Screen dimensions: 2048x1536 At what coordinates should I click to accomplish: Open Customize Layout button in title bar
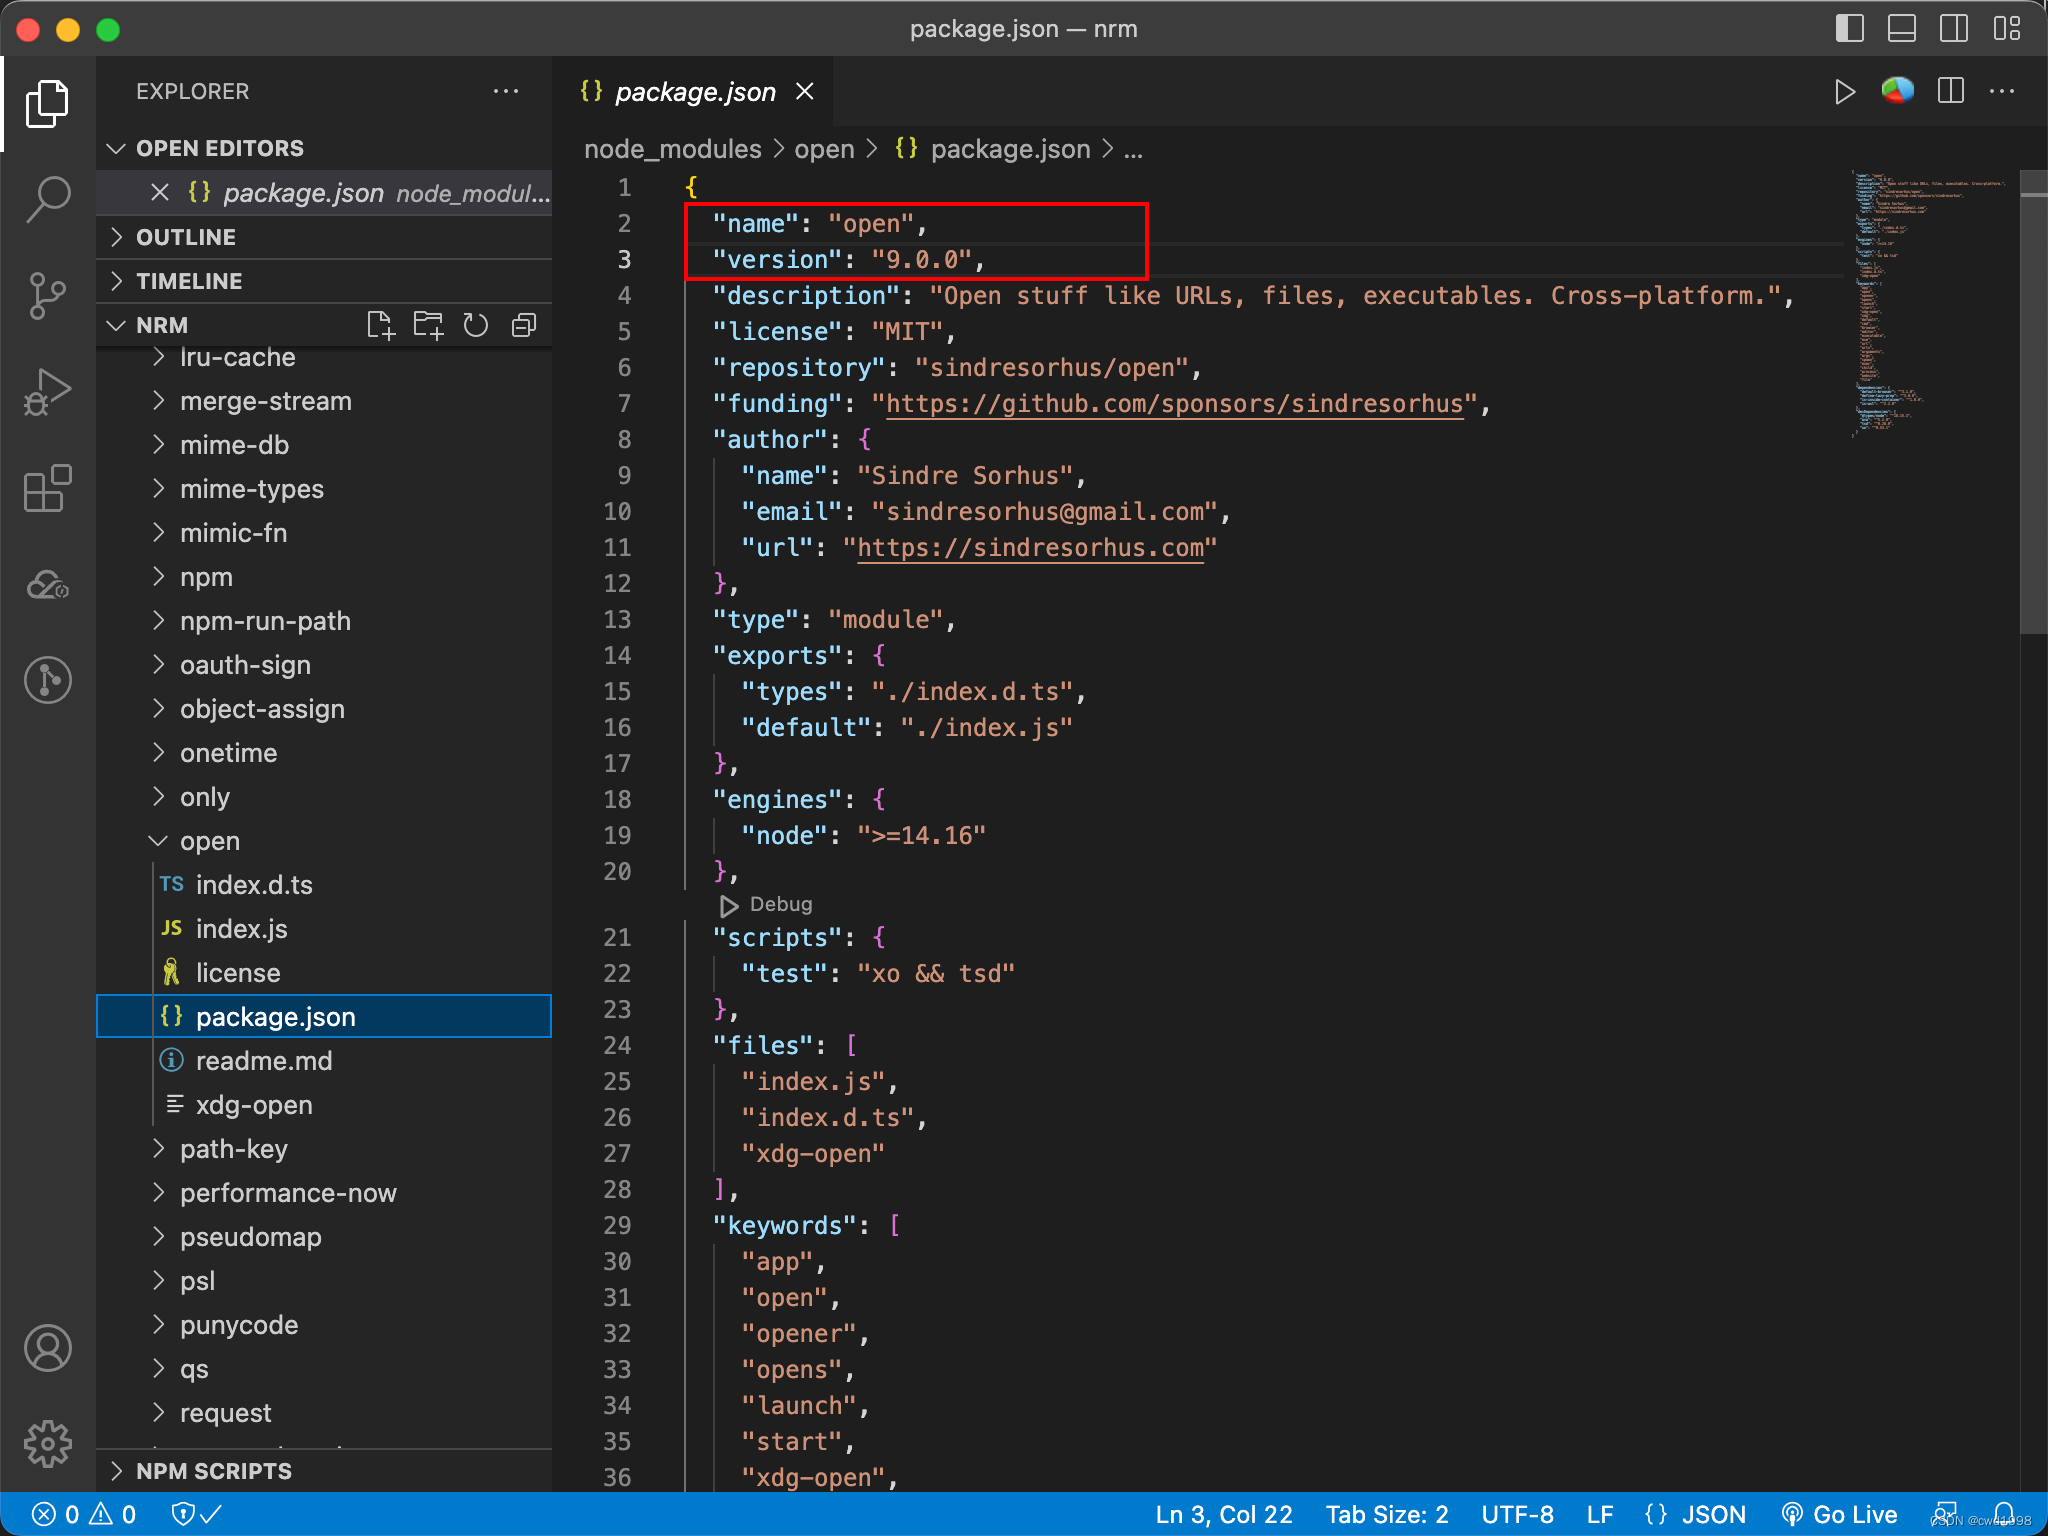[x=2006, y=28]
